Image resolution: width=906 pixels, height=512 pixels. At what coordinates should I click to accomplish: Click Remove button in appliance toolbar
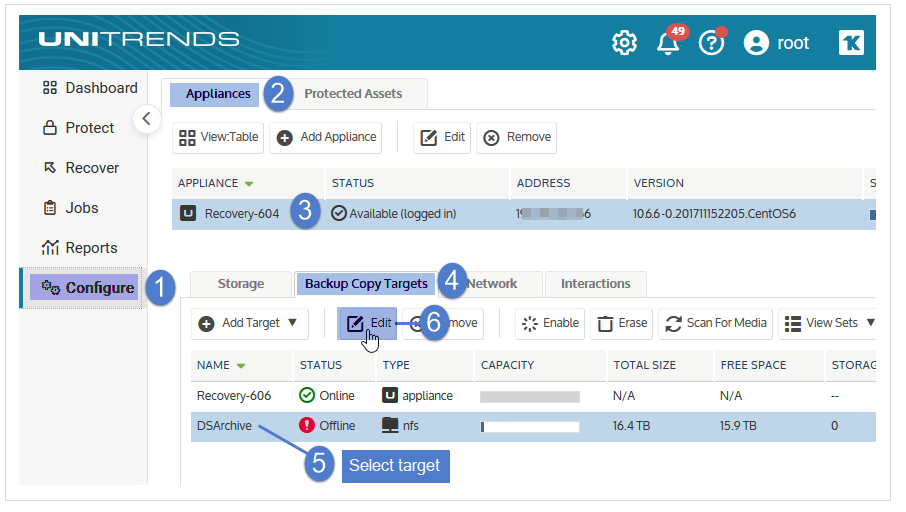click(x=517, y=138)
